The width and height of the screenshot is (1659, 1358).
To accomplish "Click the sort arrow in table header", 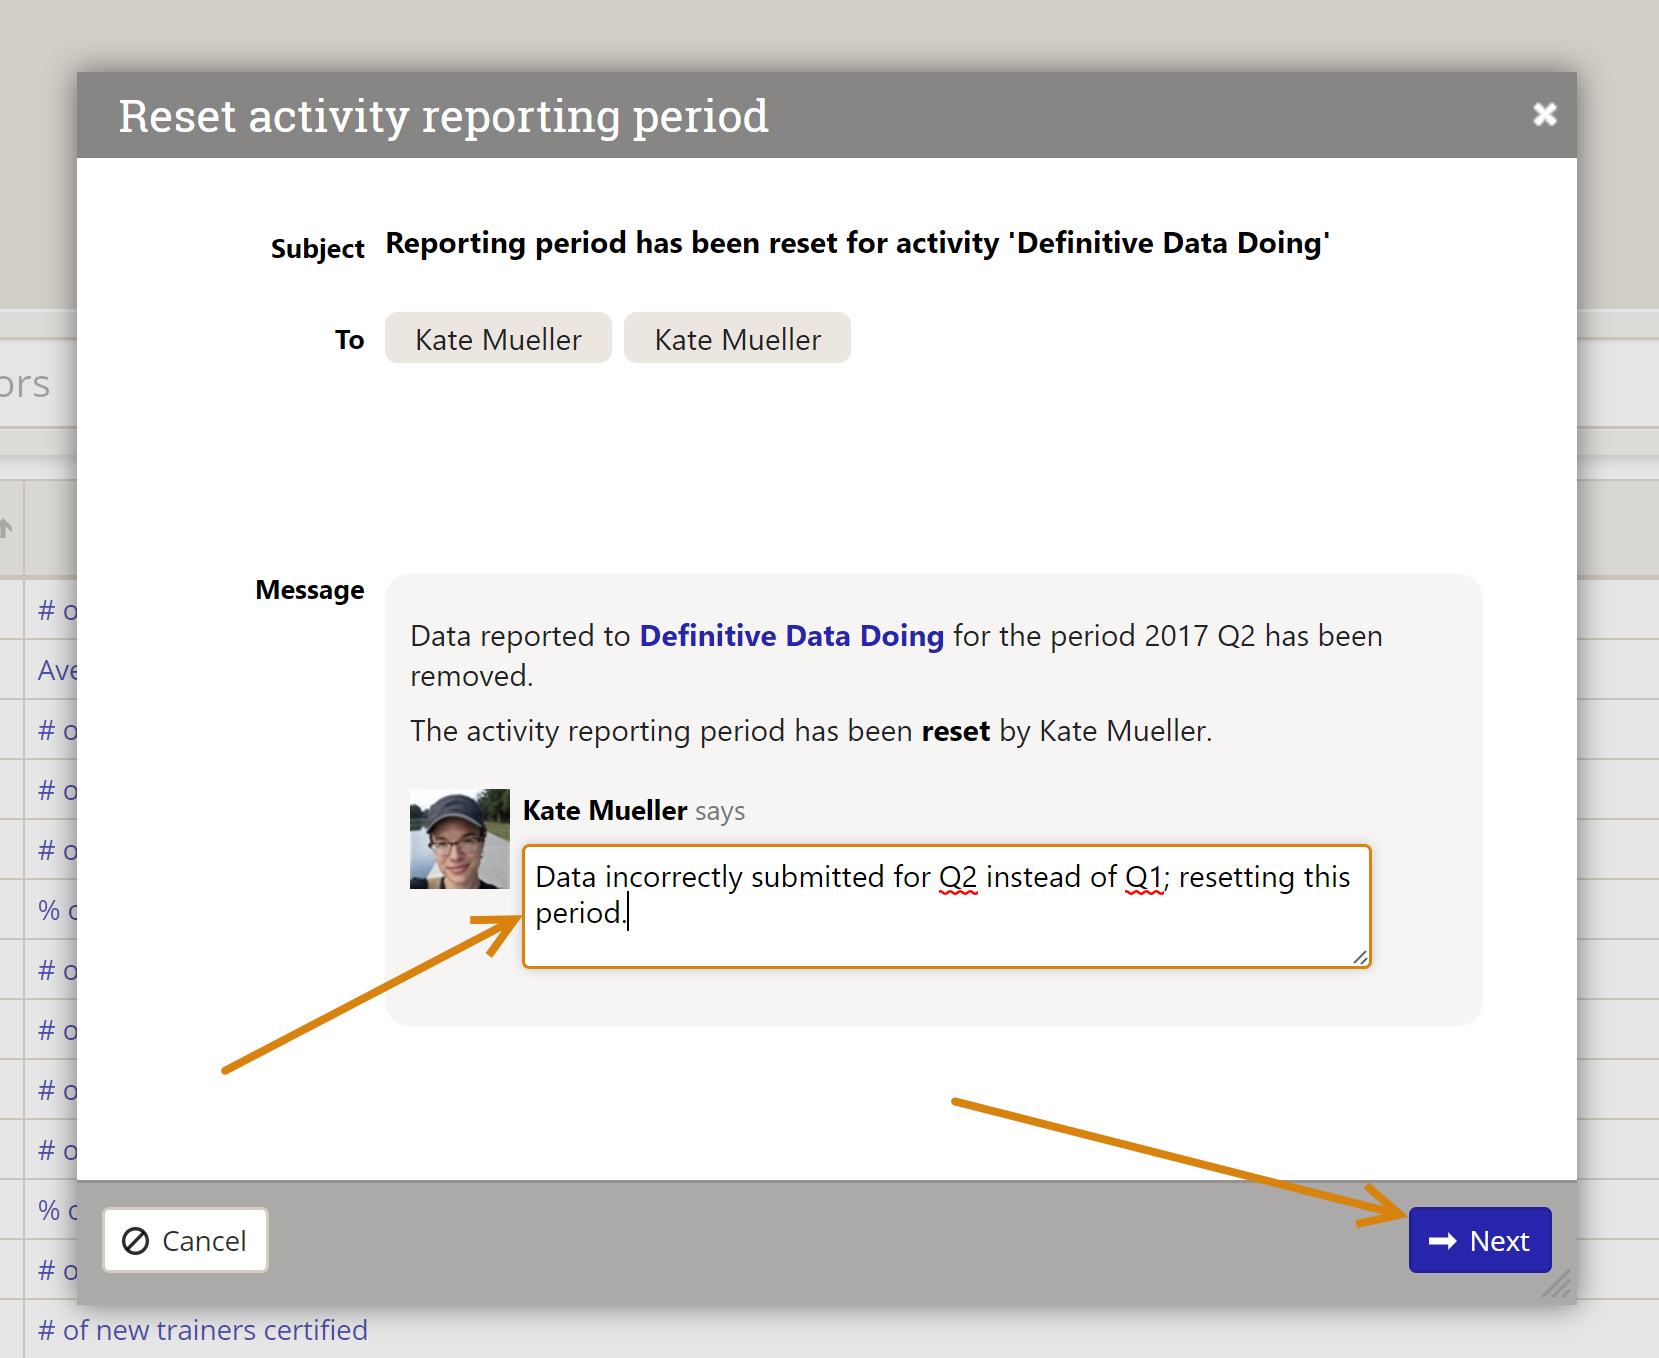I will (x=6, y=528).
